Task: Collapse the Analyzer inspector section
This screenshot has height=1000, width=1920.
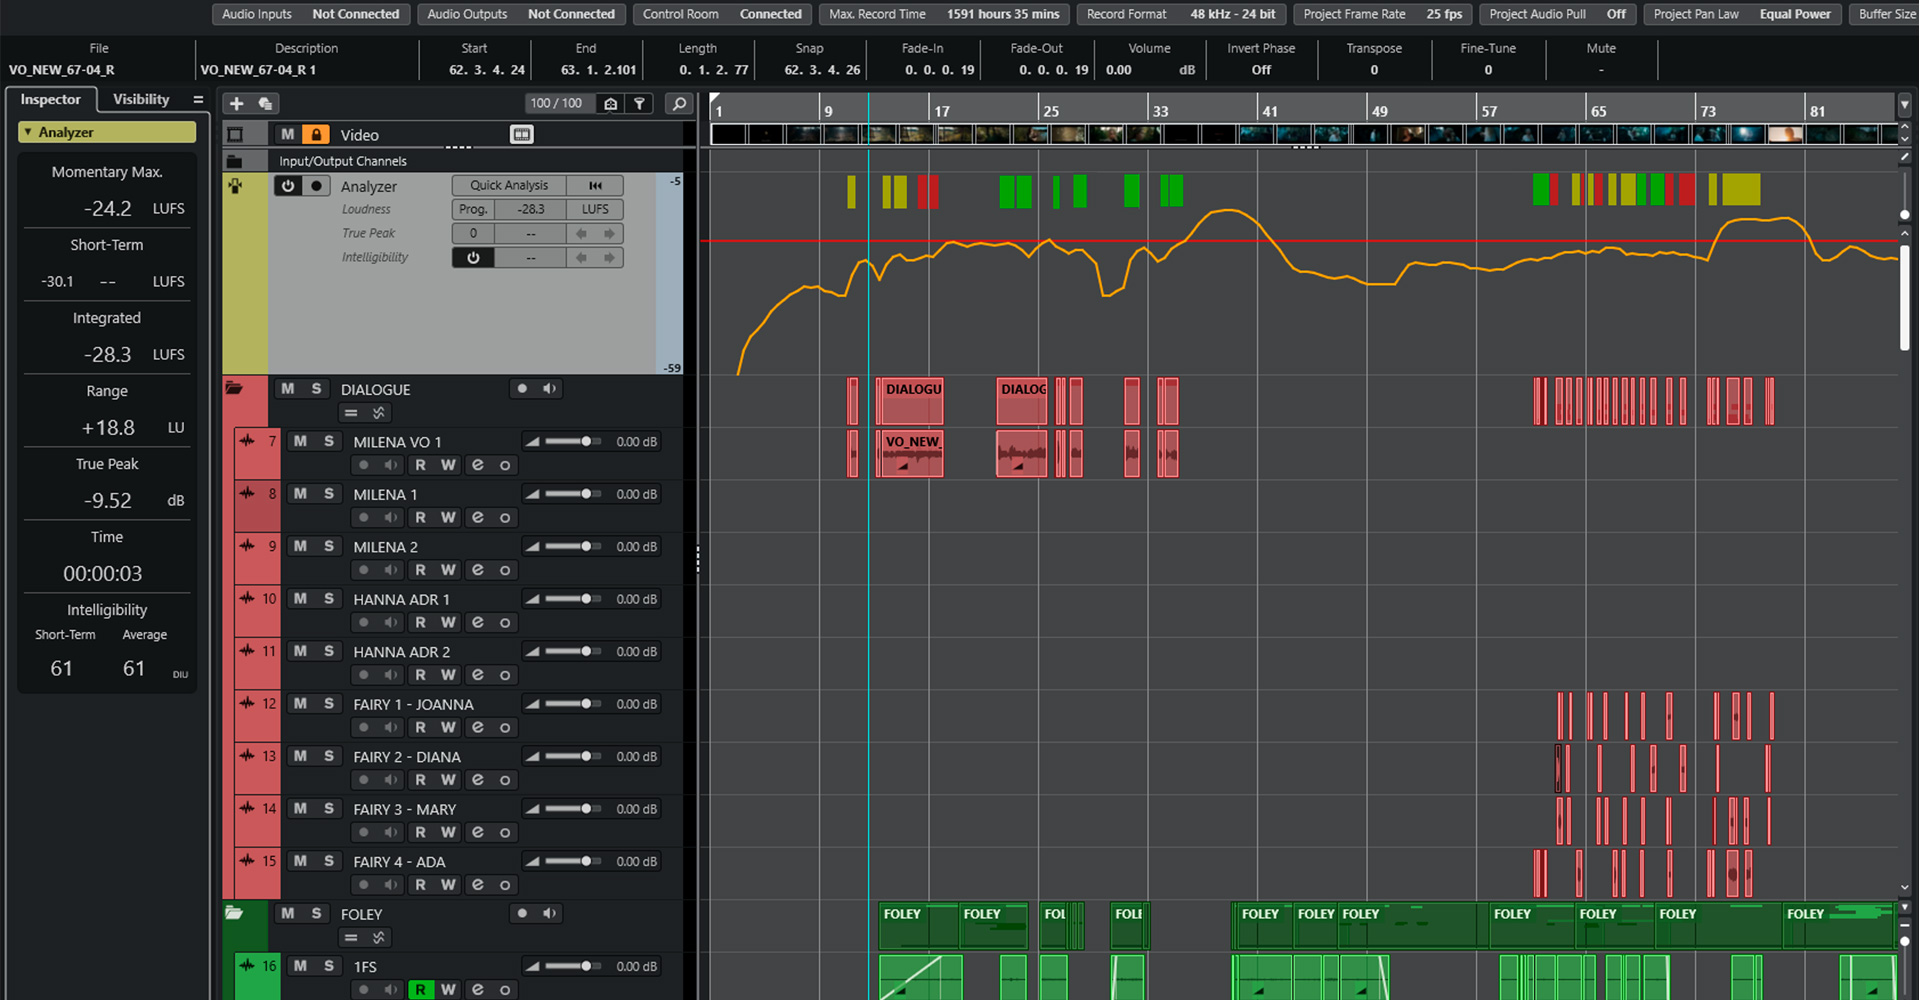Action: click(28, 132)
